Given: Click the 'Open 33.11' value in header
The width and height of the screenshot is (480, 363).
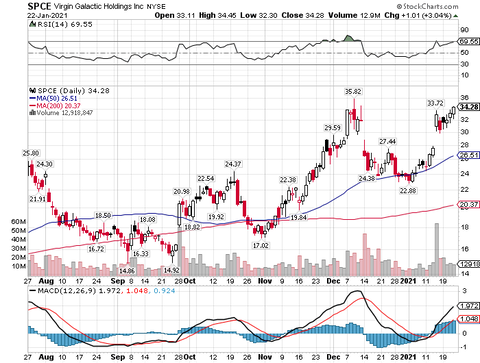Looking at the screenshot, I should (175, 16).
